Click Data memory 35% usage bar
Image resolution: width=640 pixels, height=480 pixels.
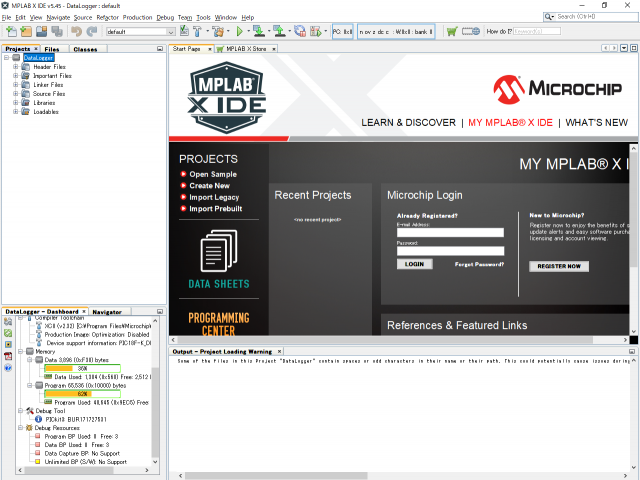coord(82,368)
